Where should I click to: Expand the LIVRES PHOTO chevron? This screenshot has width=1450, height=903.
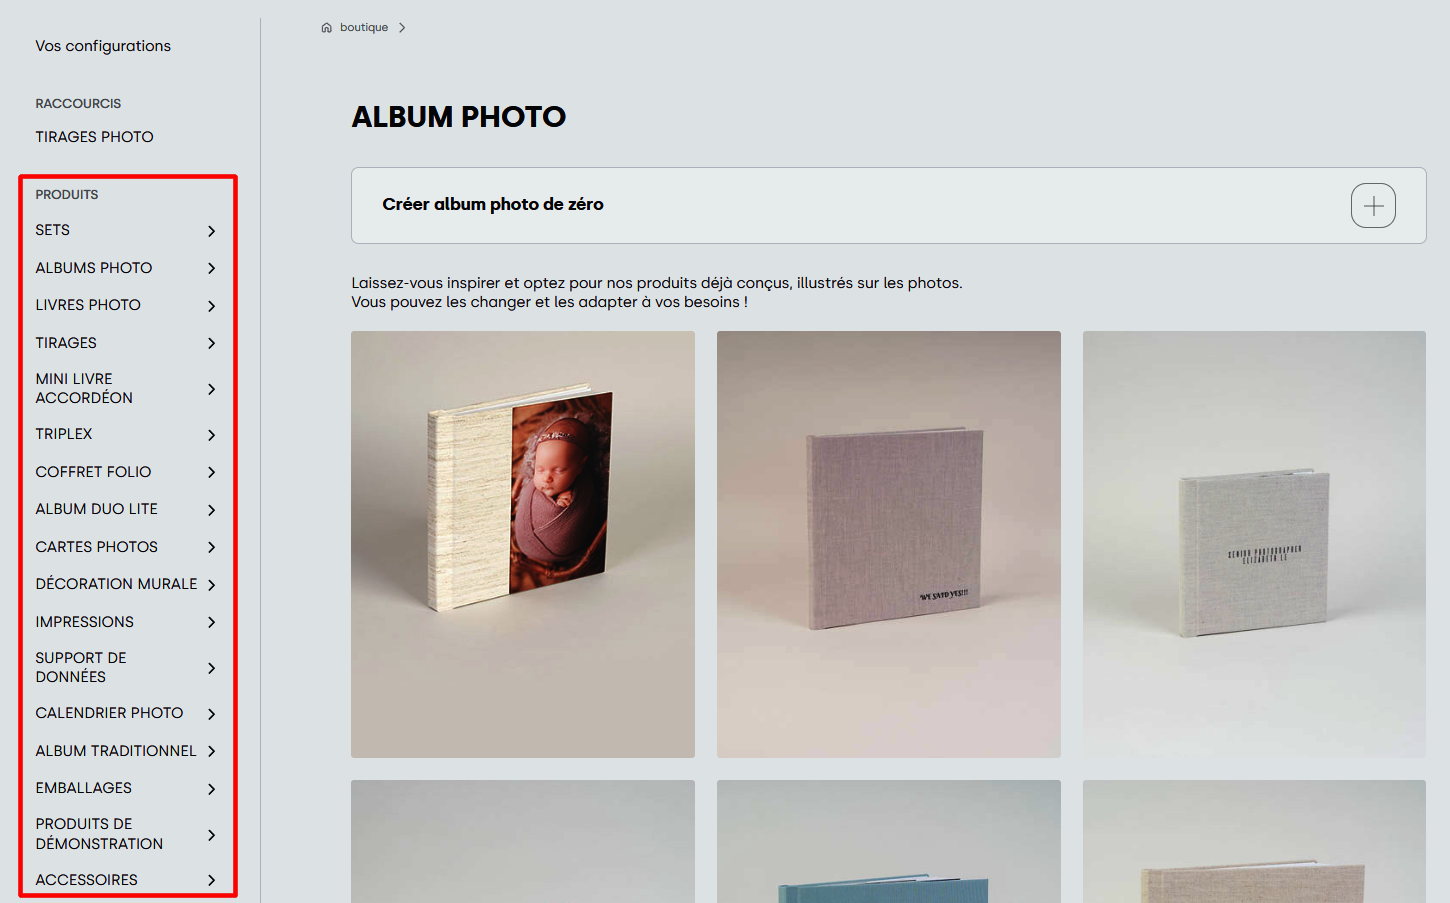(211, 306)
